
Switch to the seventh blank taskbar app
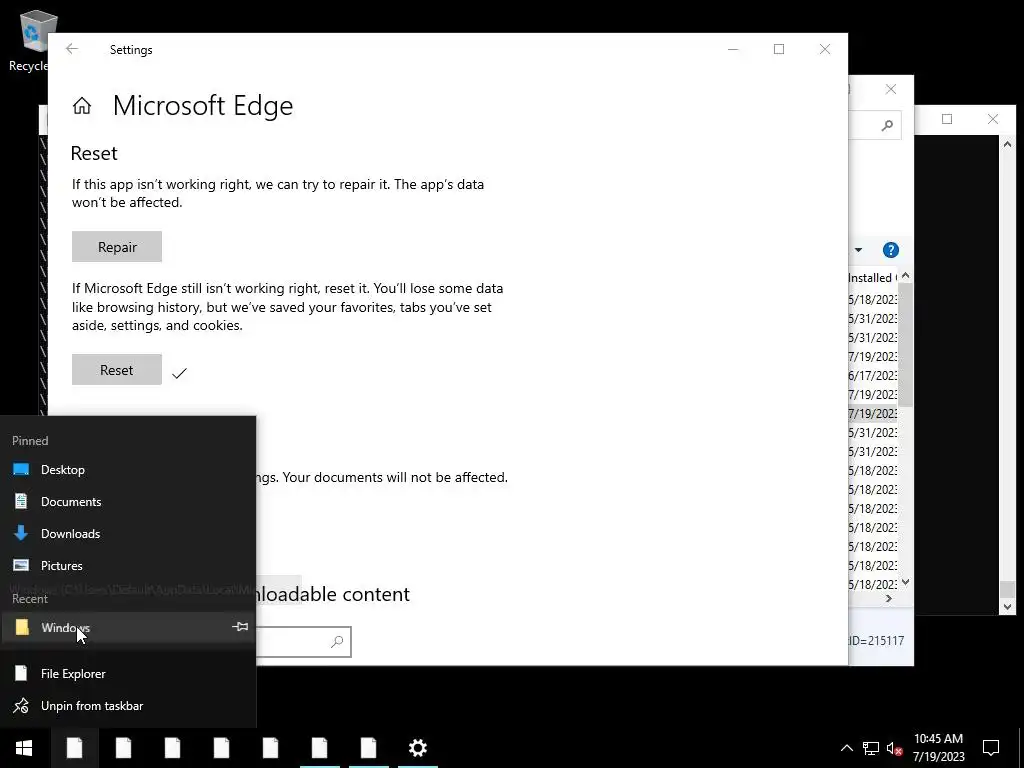tap(368, 748)
